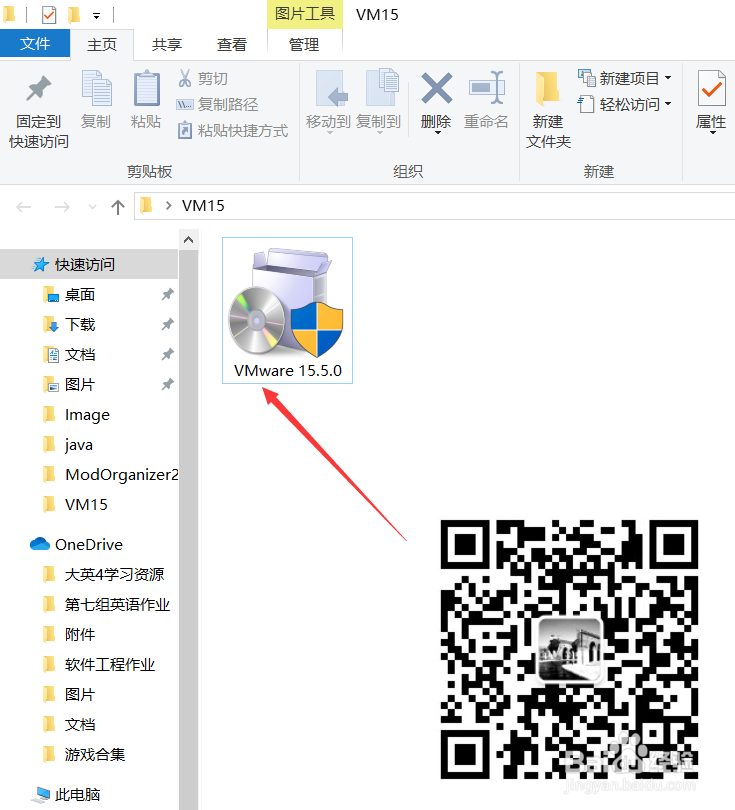
Task: Open recent locations dropdown chevron
Action: tap(92, 207)
